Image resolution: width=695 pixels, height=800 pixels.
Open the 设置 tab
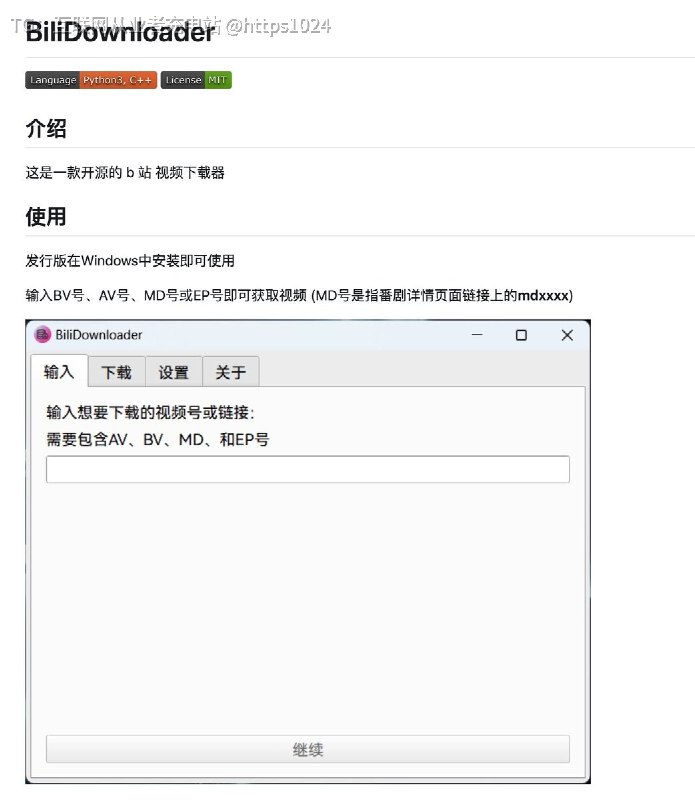[x=173, y=372]
